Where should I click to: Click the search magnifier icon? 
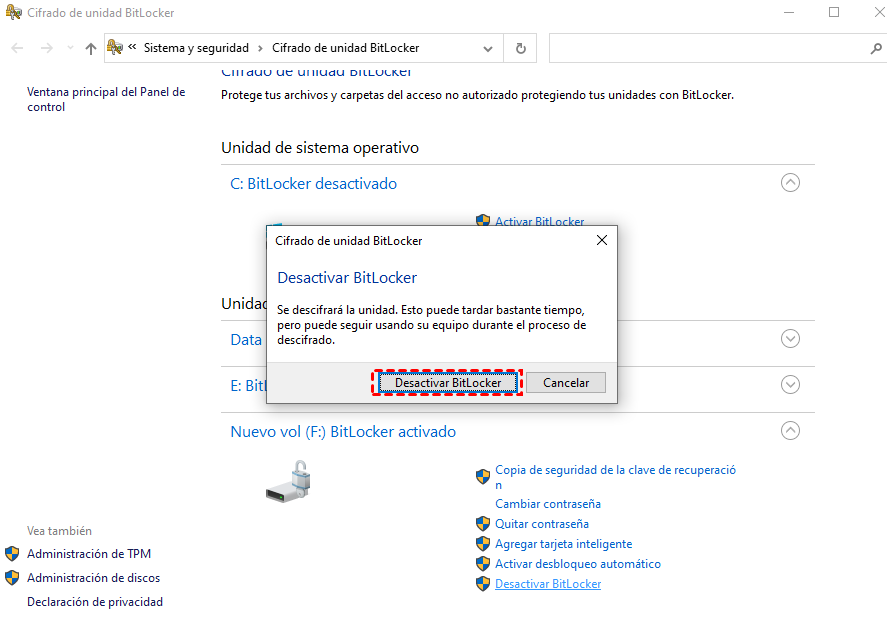875,47
